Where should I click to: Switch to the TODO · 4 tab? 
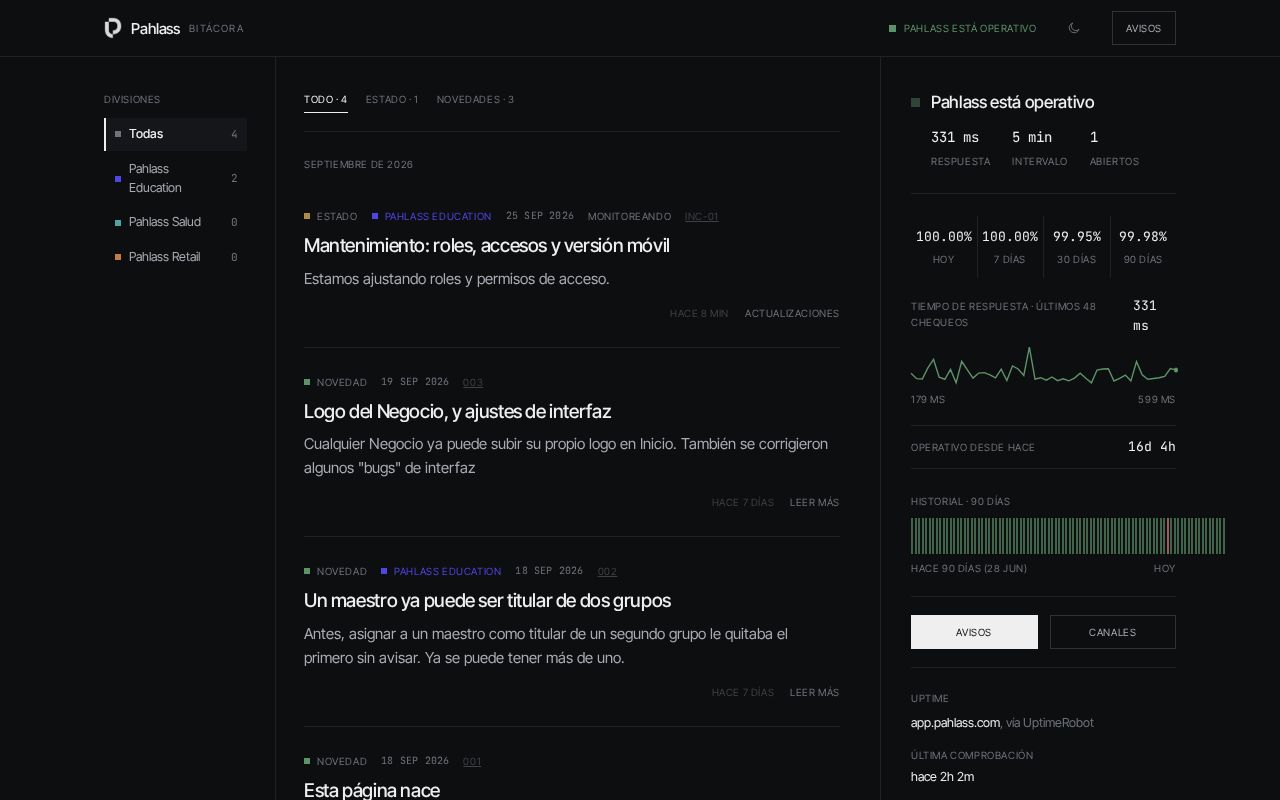click(x=326, y=100)
